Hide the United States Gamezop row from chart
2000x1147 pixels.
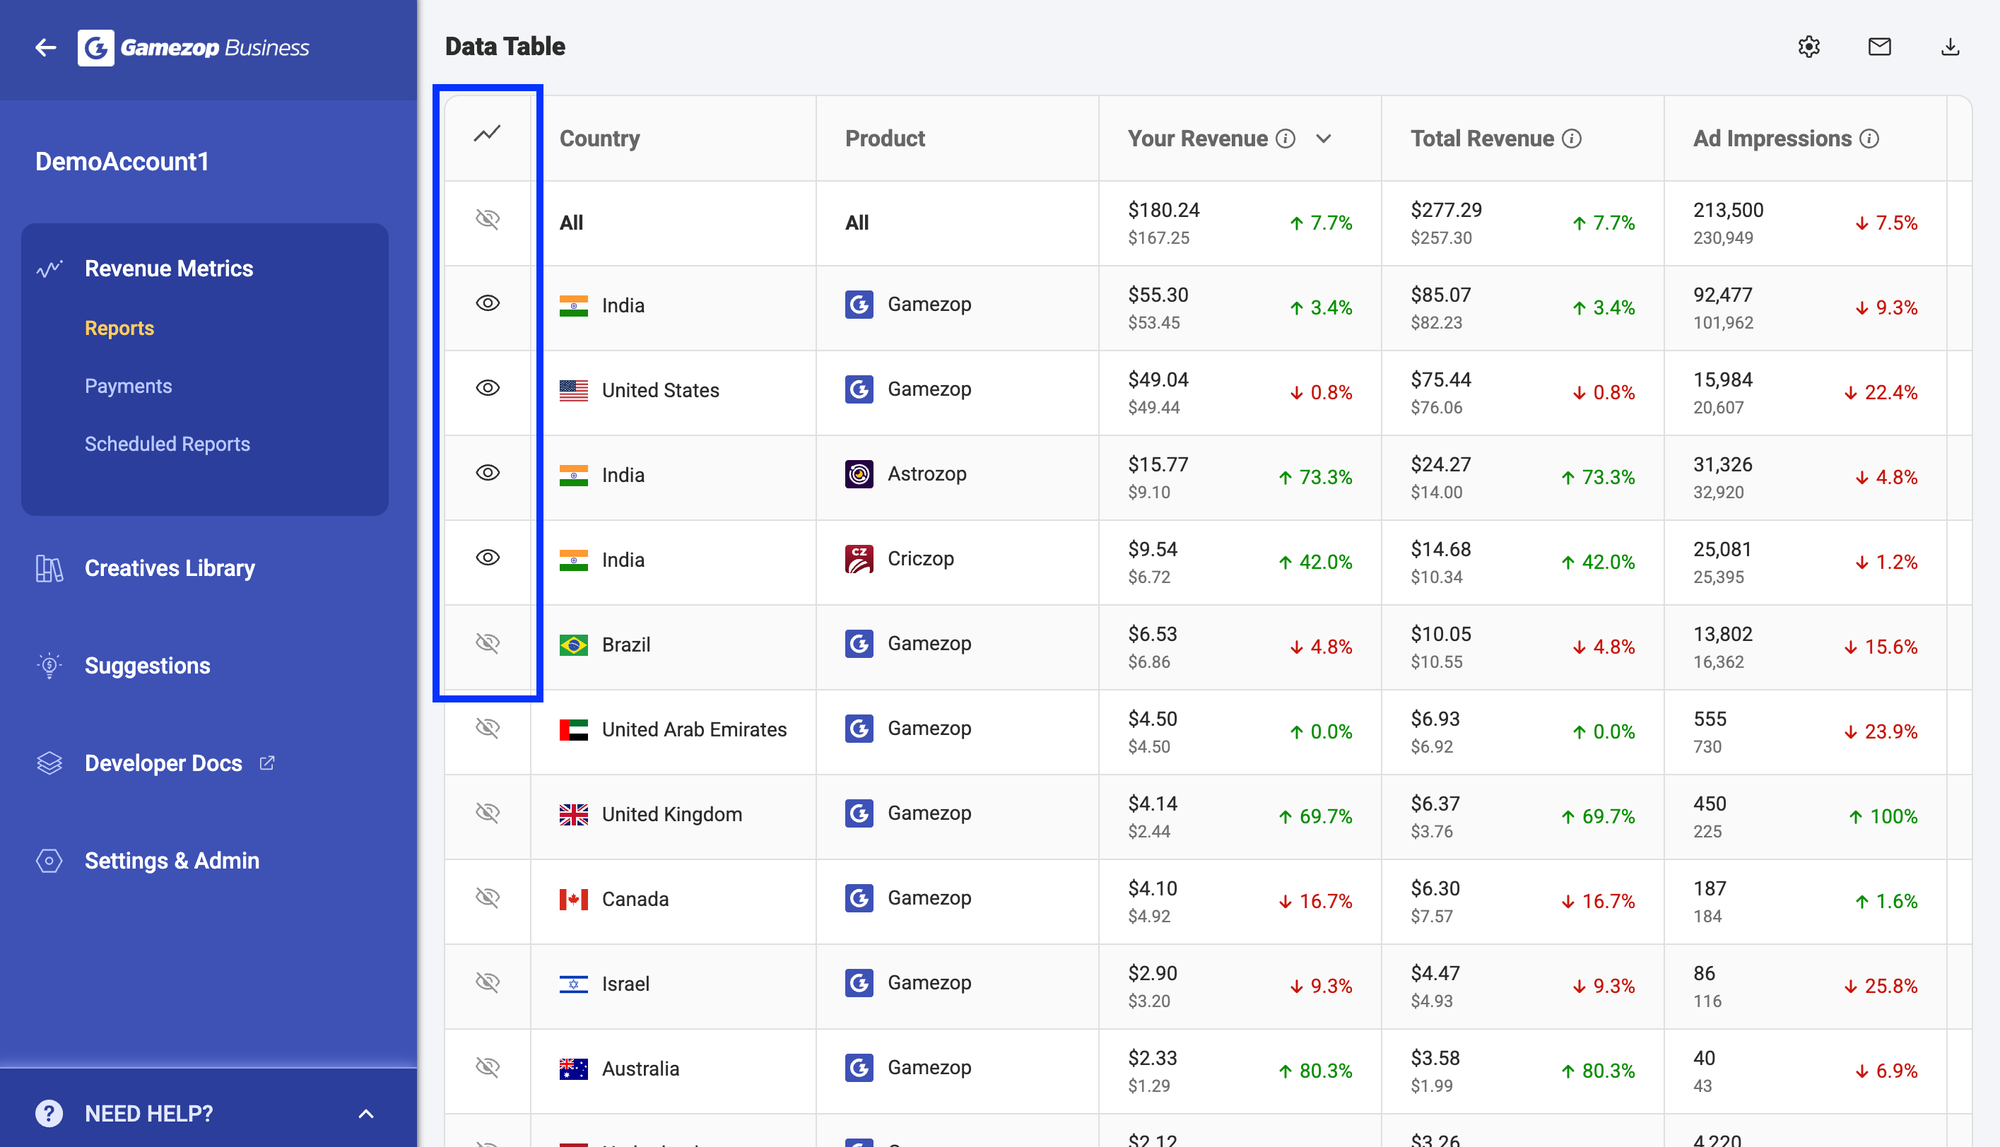click(x=487, y=388)
